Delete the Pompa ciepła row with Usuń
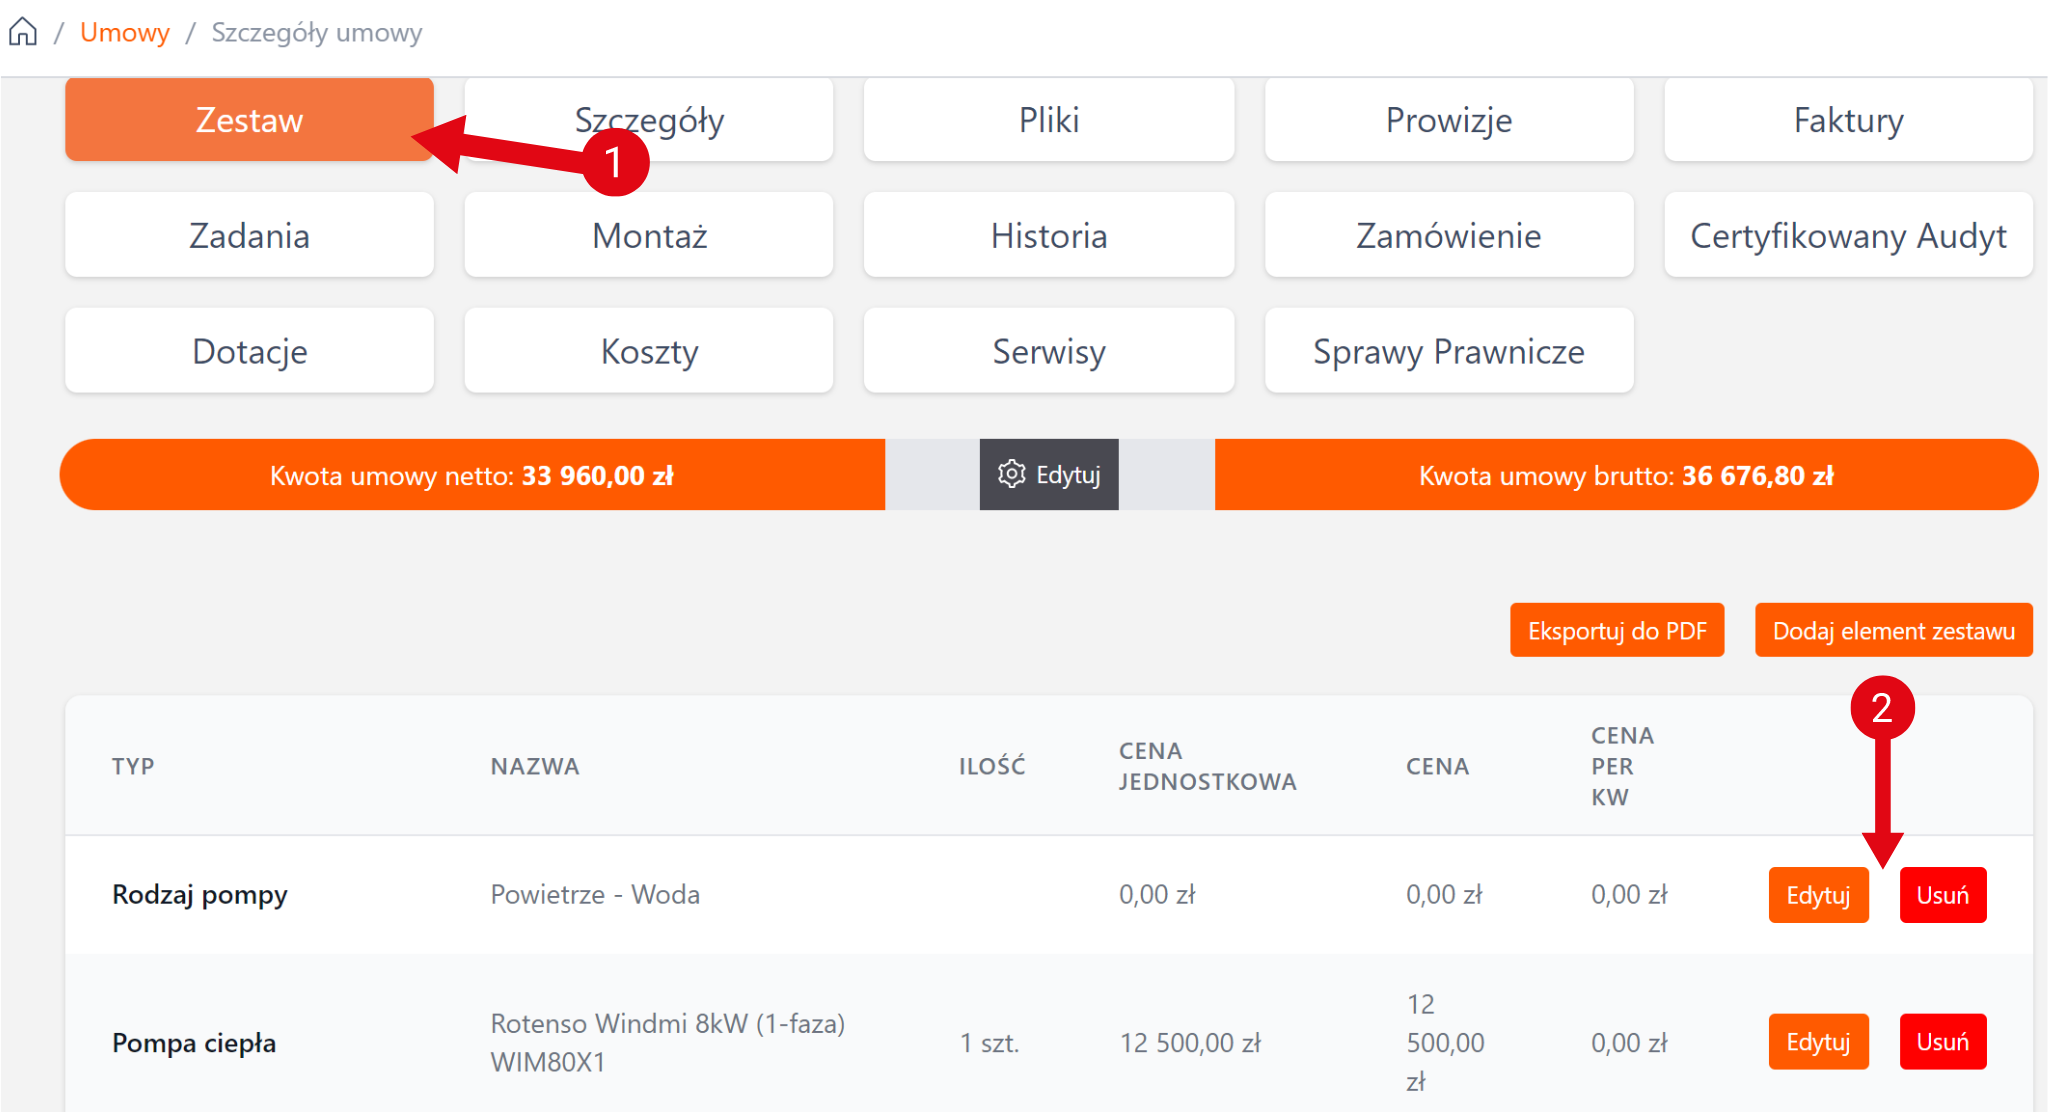This screenshot has width=2048, height=1112. (1942, 1042)
